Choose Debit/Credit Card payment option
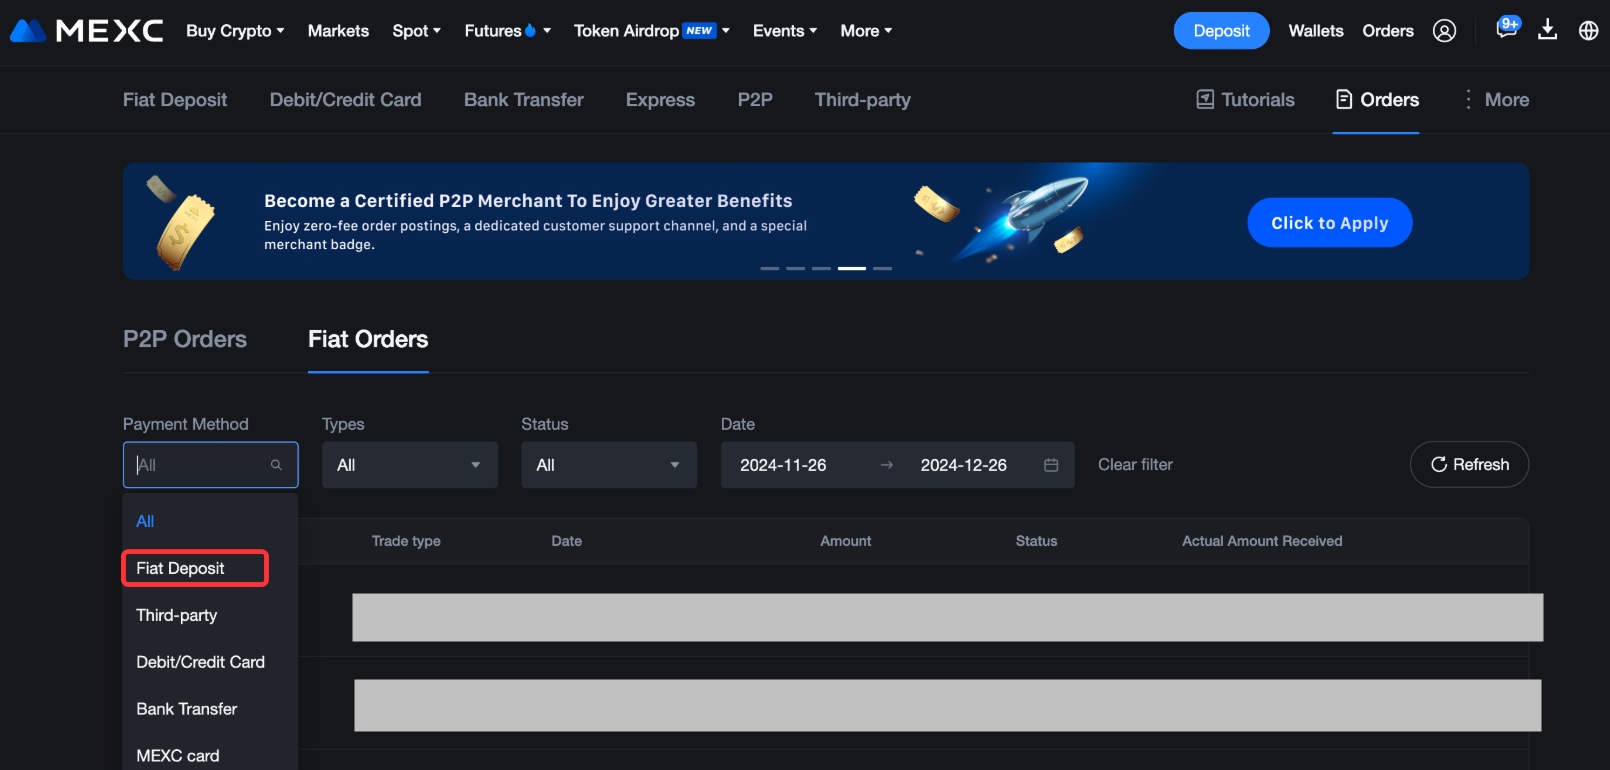This screenshot has width=1610, height=770. [x=200, y=662]
